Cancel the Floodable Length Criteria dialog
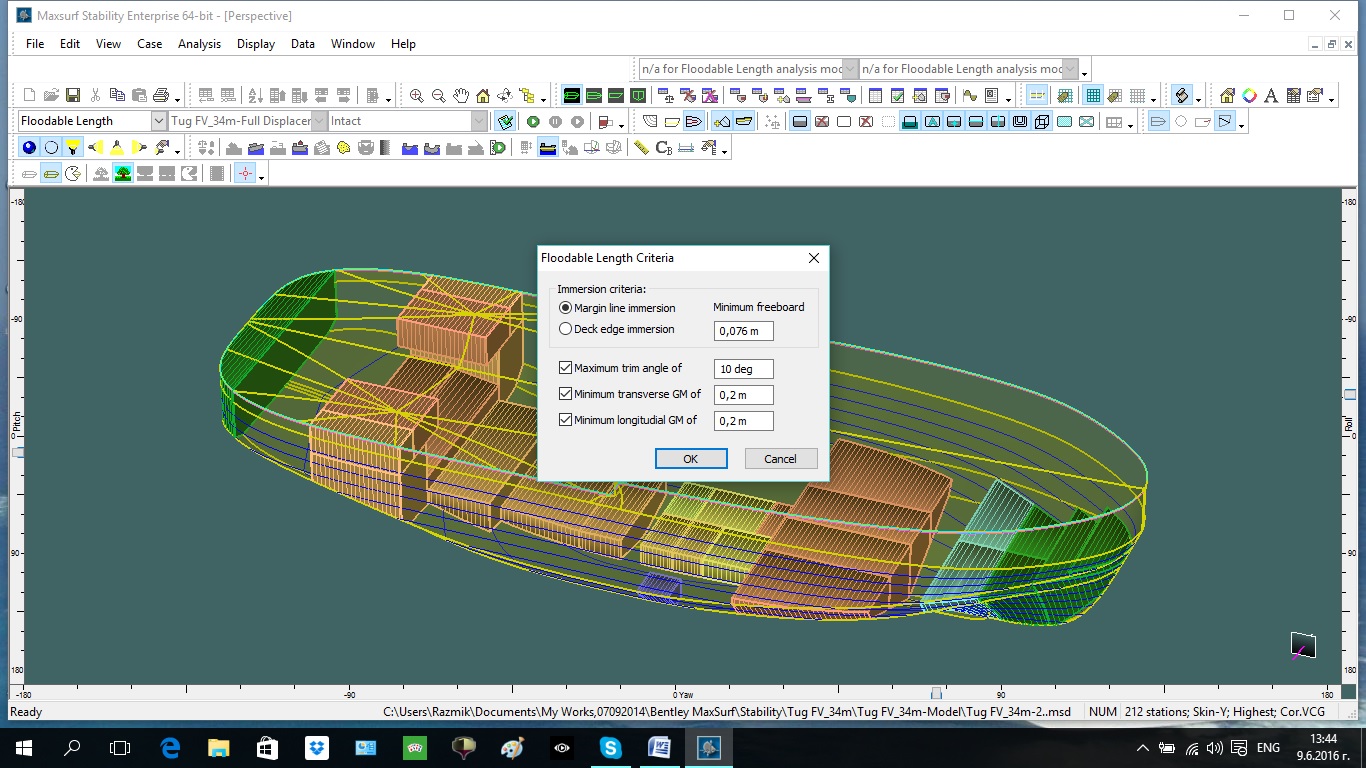Image resolution: width=1366 pixels, height=768 pixels. click(780, 459)
